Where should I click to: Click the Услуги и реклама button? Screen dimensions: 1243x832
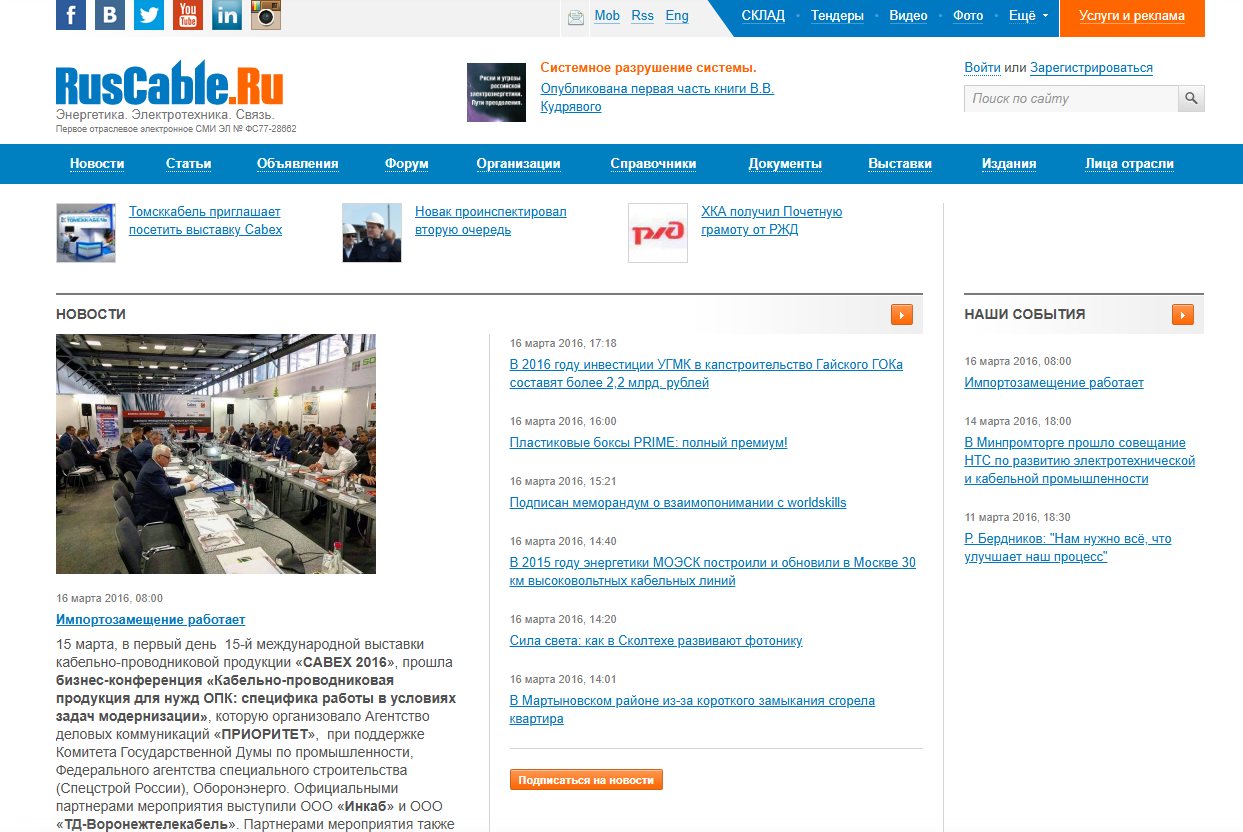(1131, 16)
